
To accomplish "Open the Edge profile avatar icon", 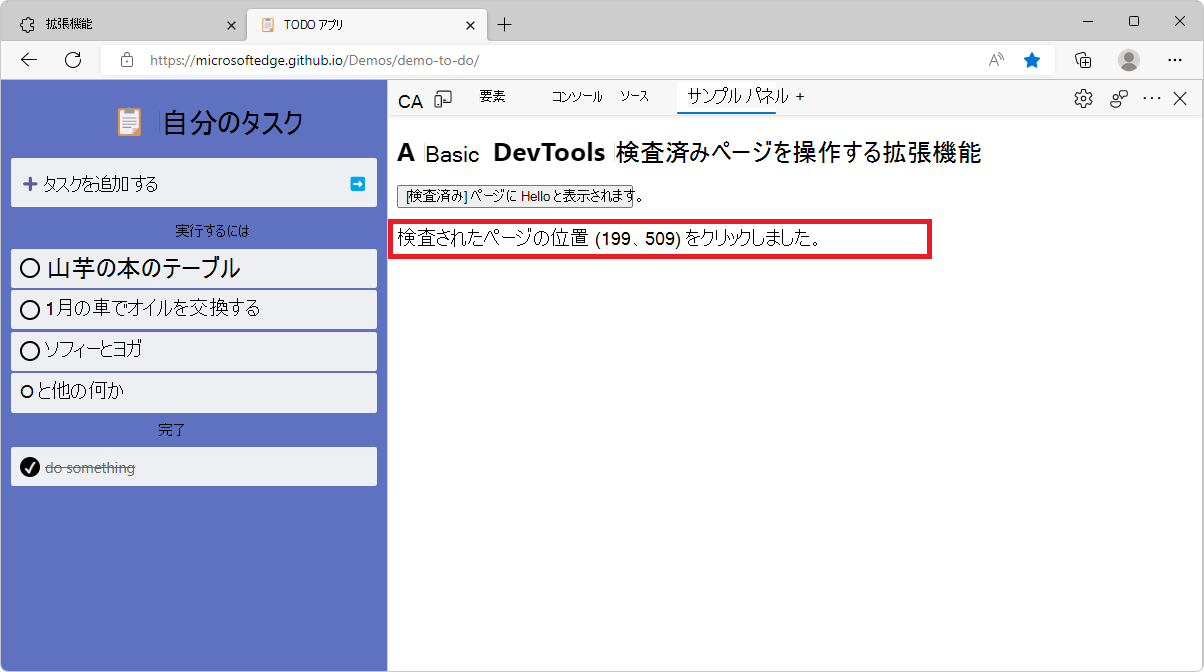I will 1128,60.
